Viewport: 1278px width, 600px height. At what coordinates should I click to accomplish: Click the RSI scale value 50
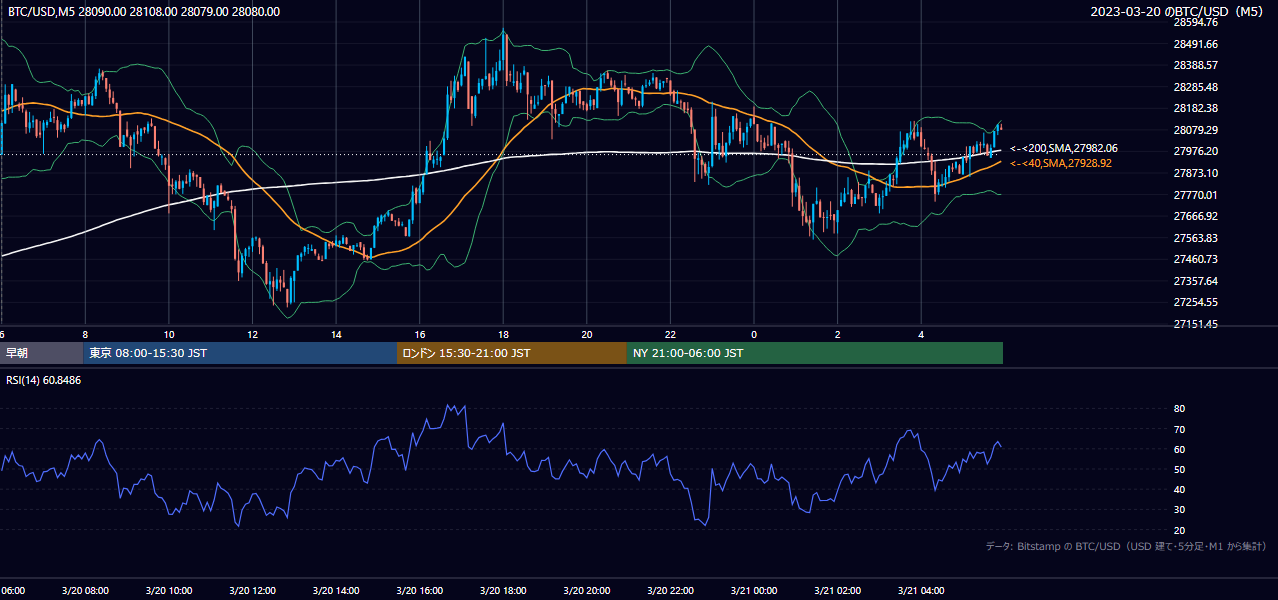point(1180,469)
